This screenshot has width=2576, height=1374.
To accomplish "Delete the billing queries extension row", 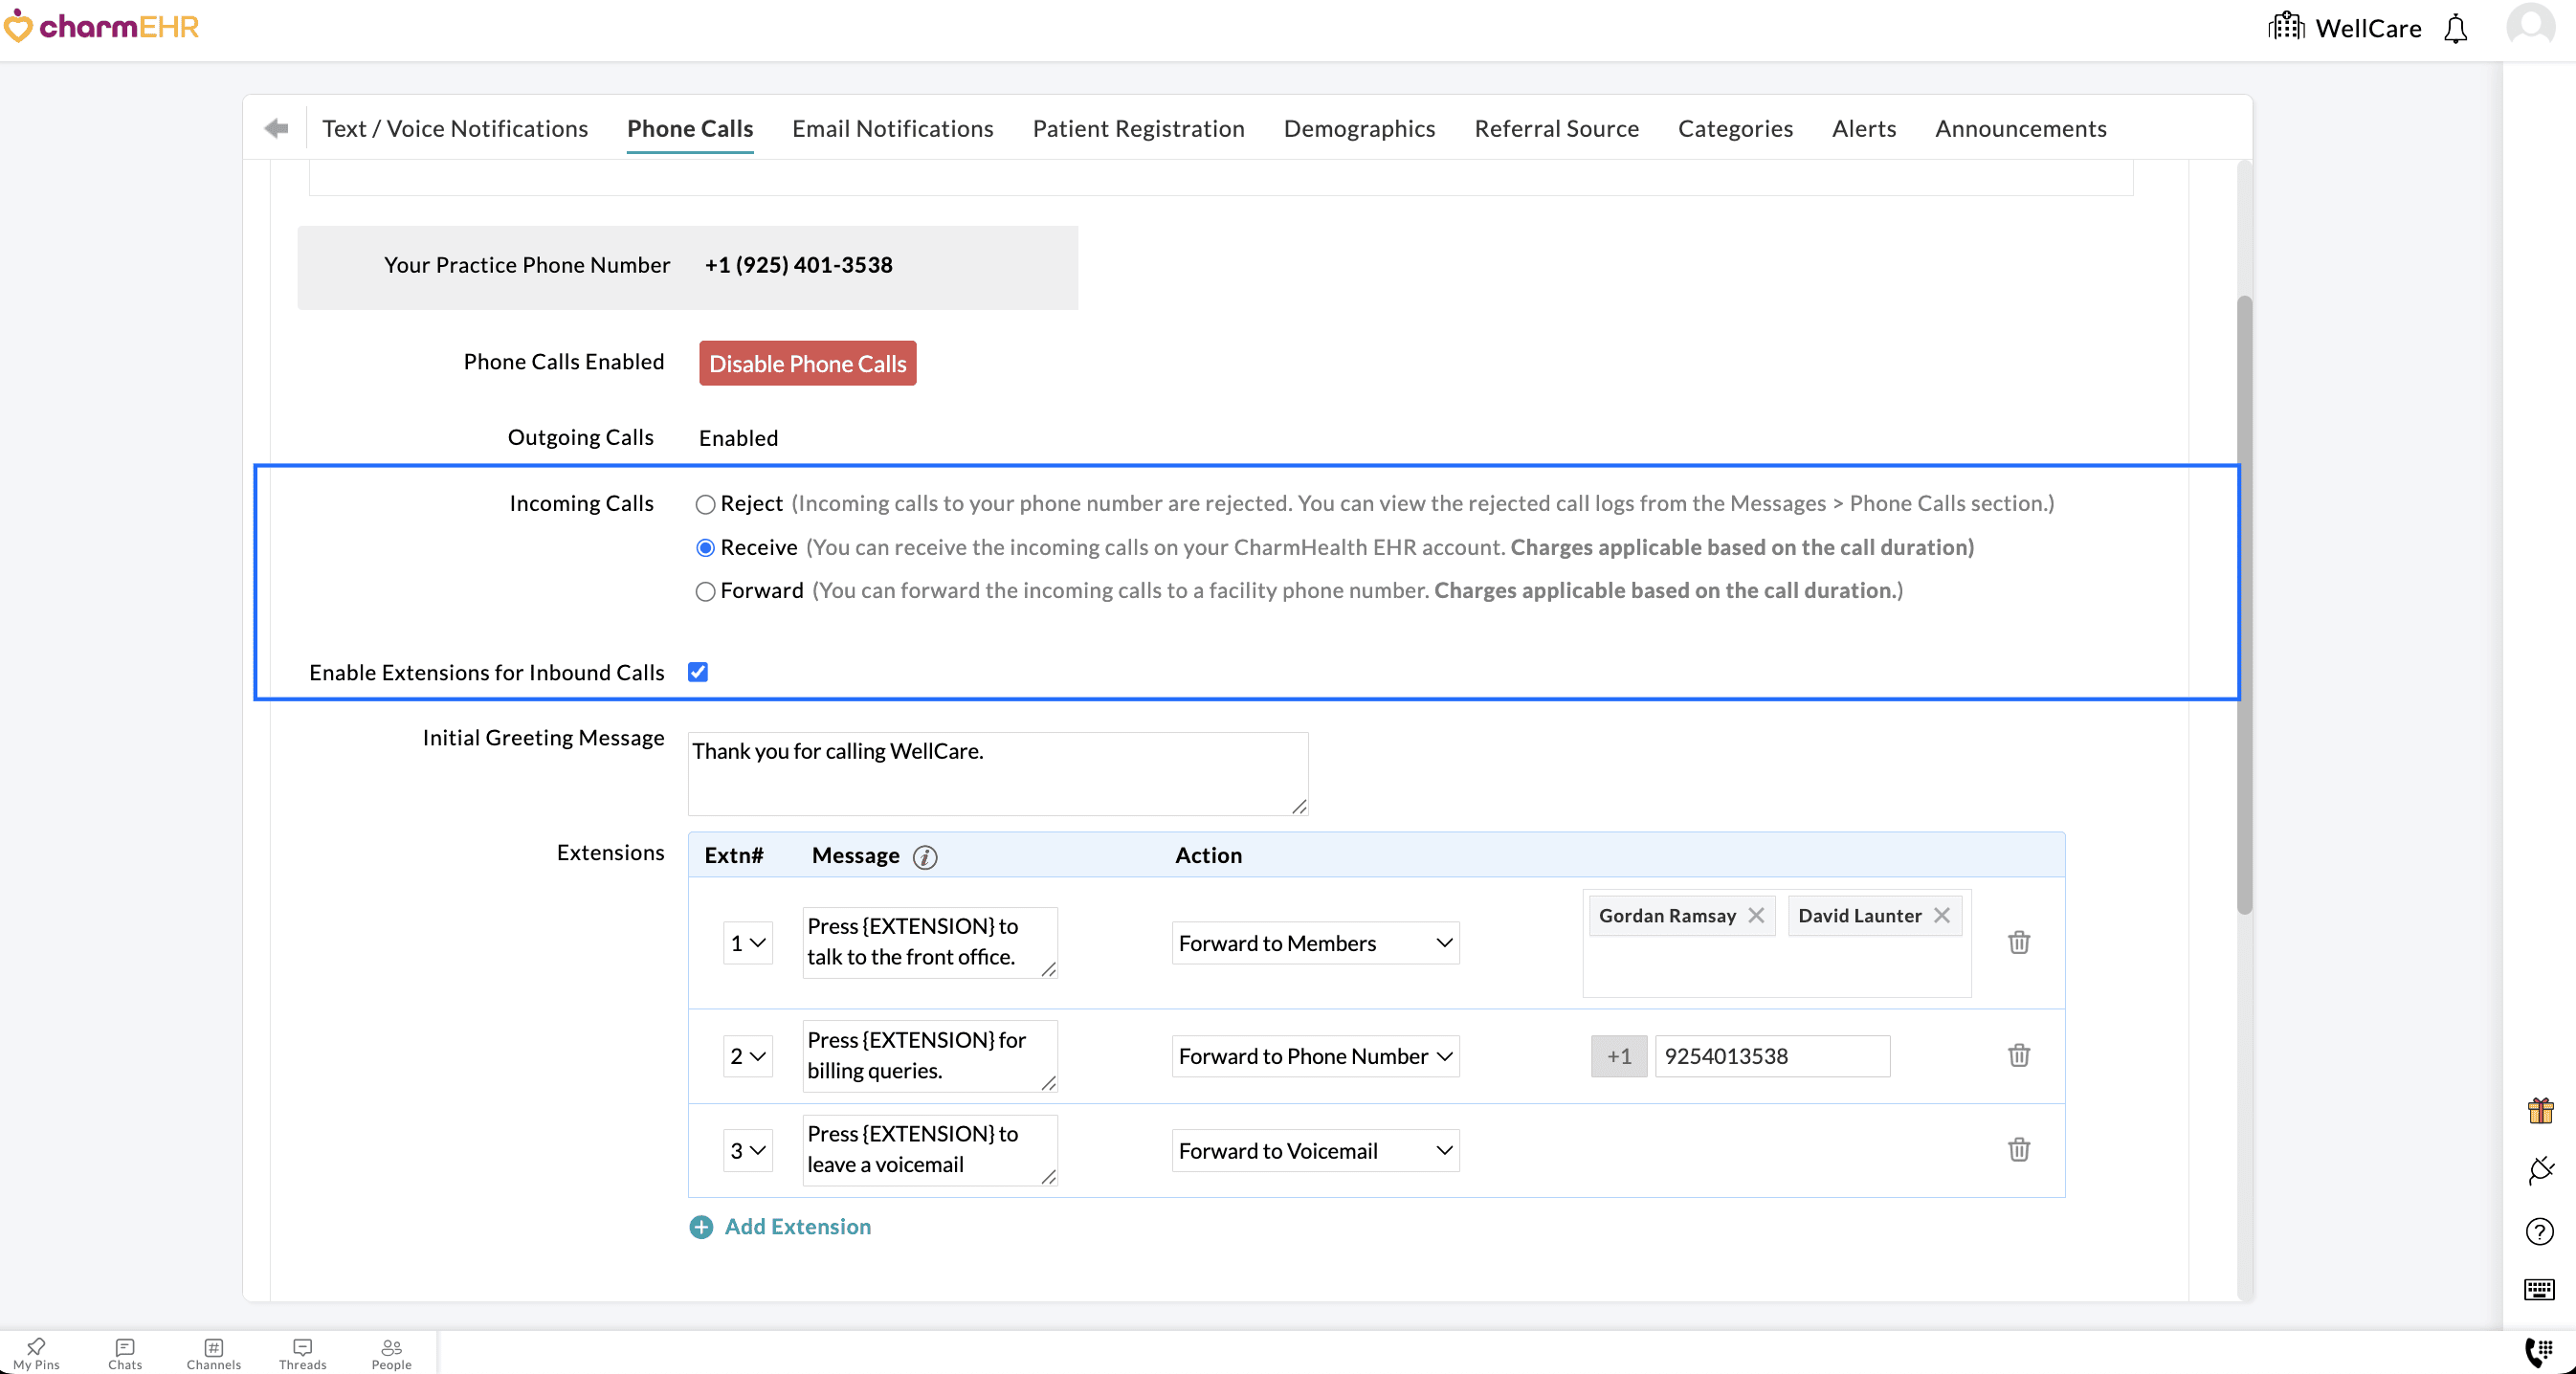I will [x=2019, y=1055].
